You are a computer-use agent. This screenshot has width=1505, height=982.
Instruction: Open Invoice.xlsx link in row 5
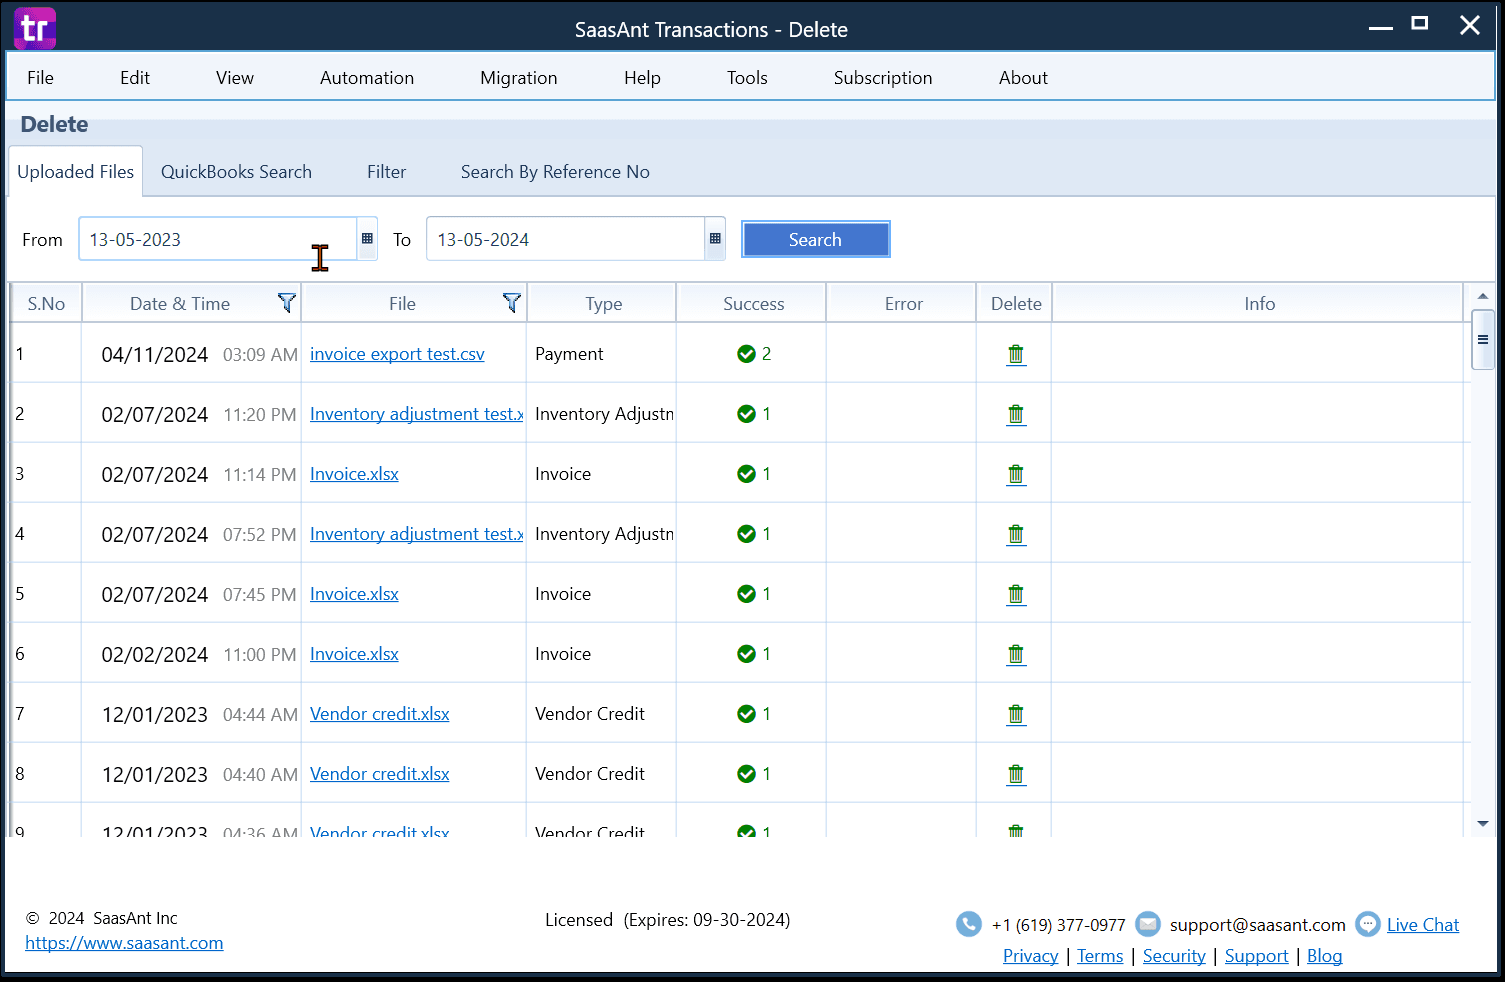[x=354, y=594]
